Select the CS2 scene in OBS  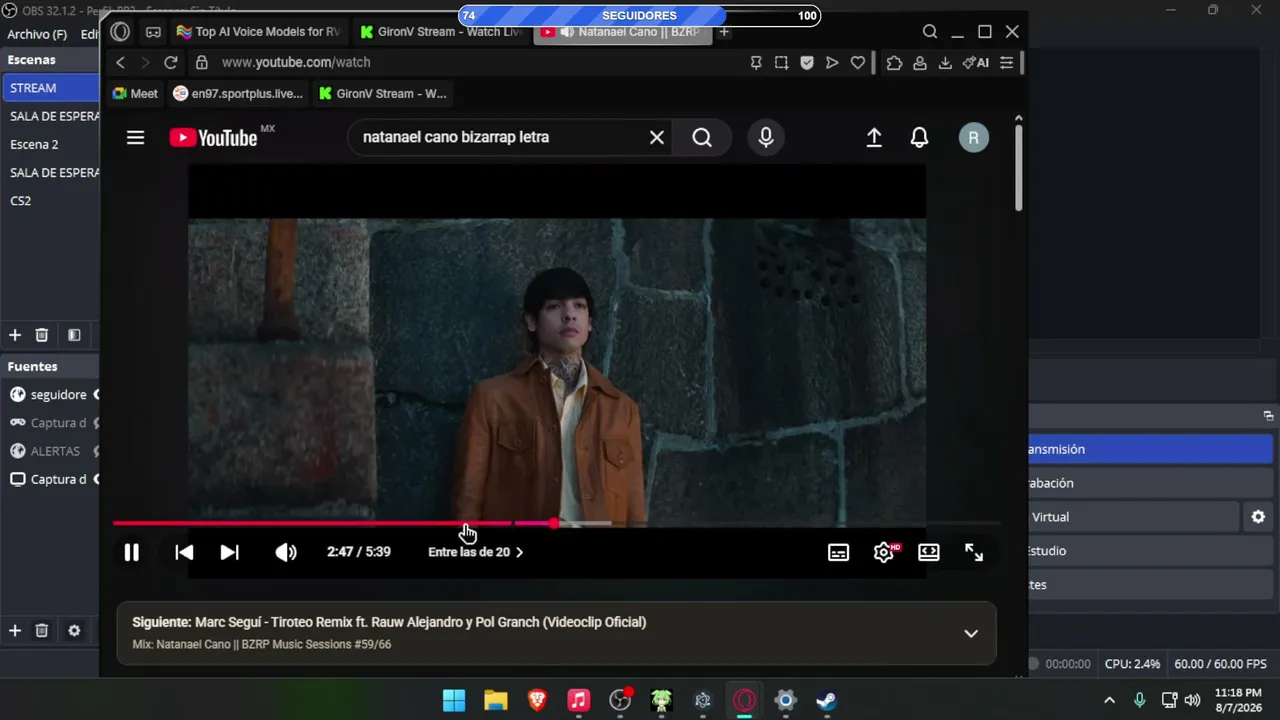point(50,200)
